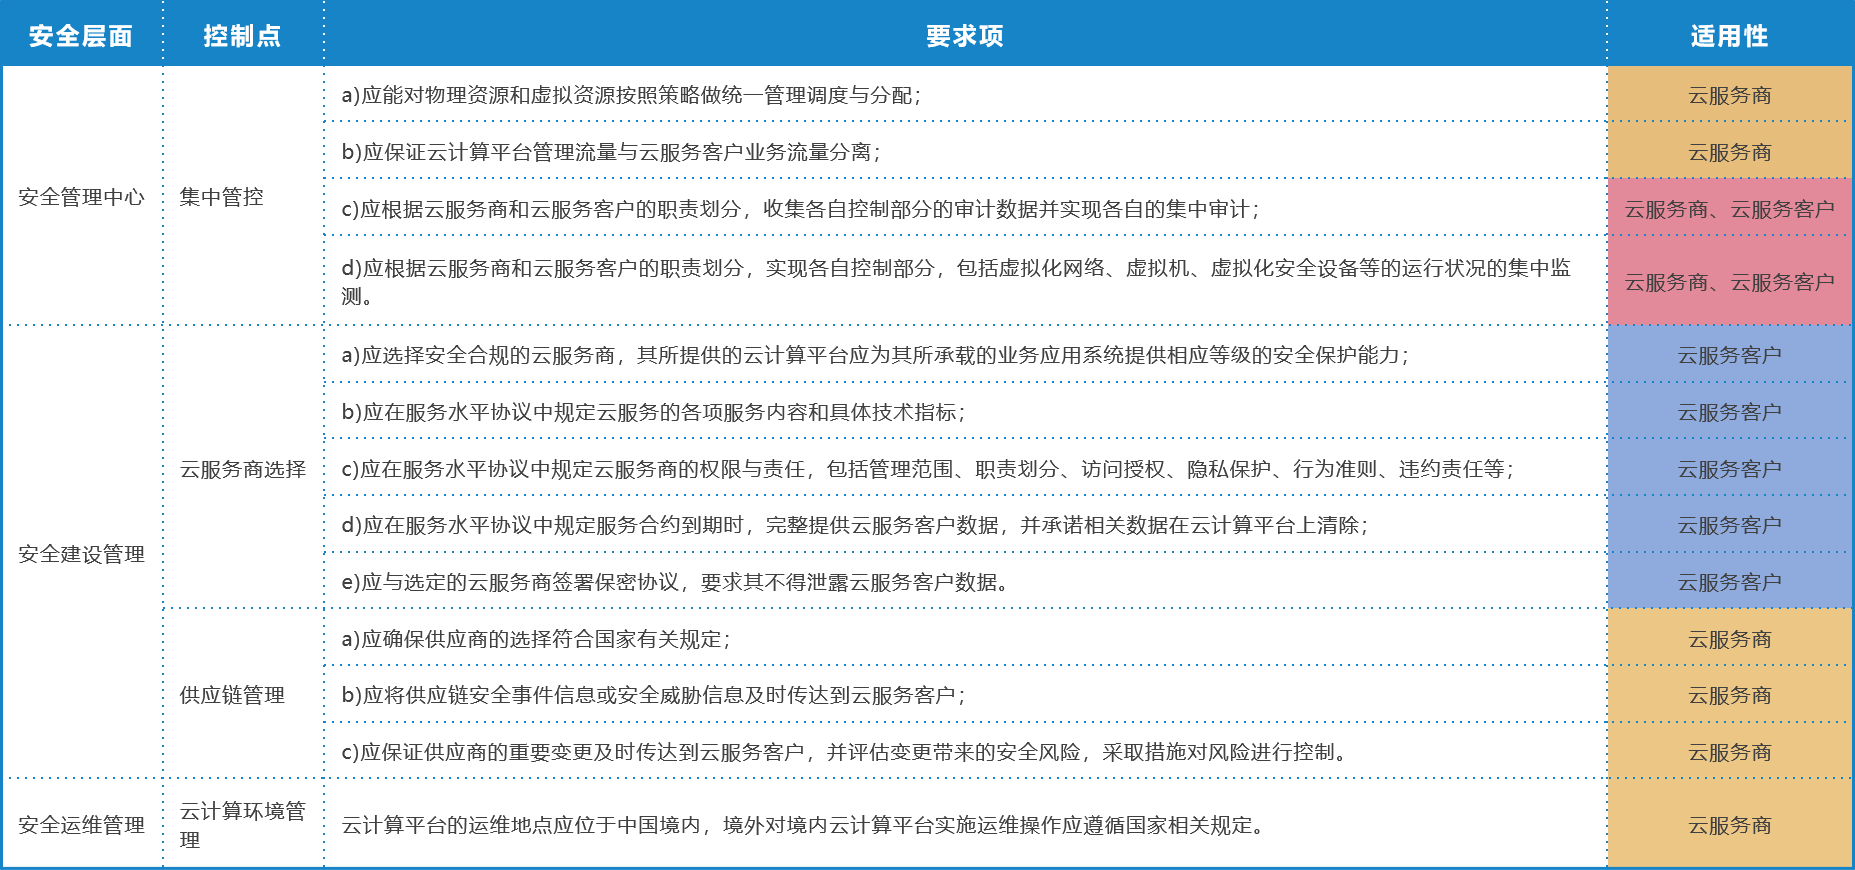Click the 控制点 column header
Screen dimensions: 1855x870
[242, 36]
